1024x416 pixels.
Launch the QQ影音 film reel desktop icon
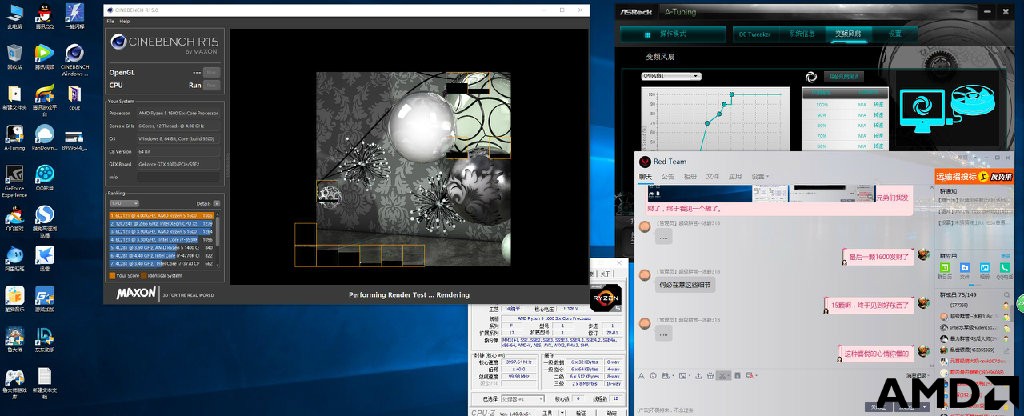click(x=44, y=176)
